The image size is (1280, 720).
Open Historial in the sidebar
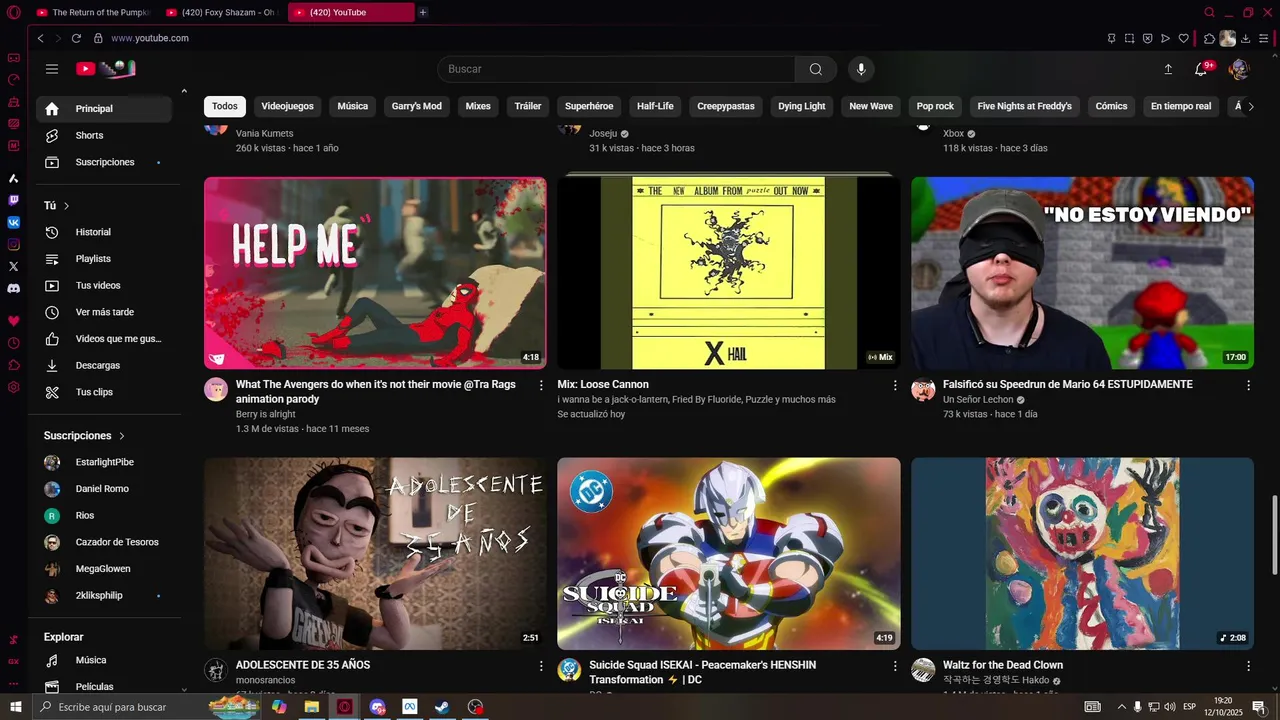(104, 232)
